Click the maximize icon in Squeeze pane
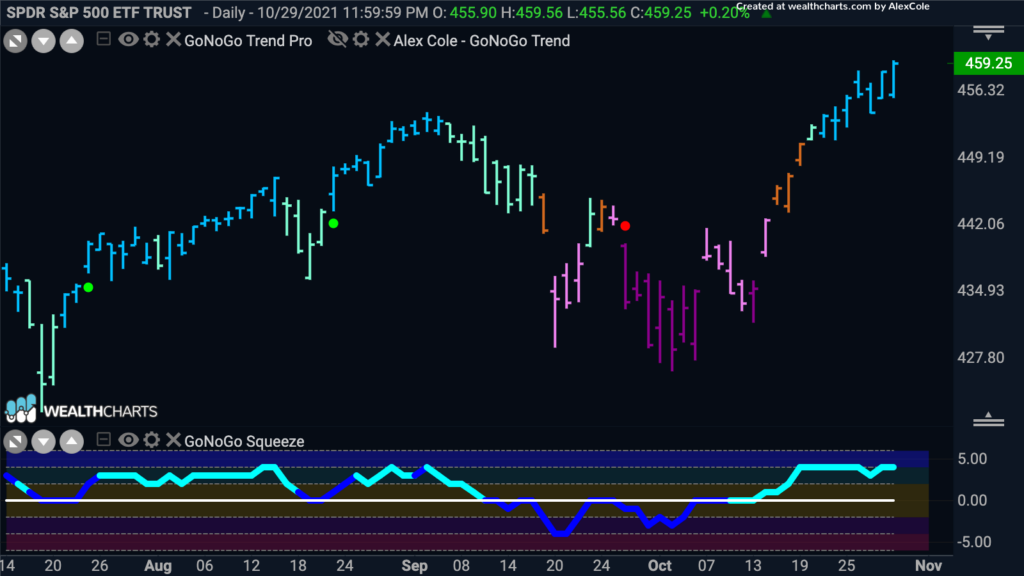The height and width of the screenshot is (576, 1024). [x=16, y=442]
